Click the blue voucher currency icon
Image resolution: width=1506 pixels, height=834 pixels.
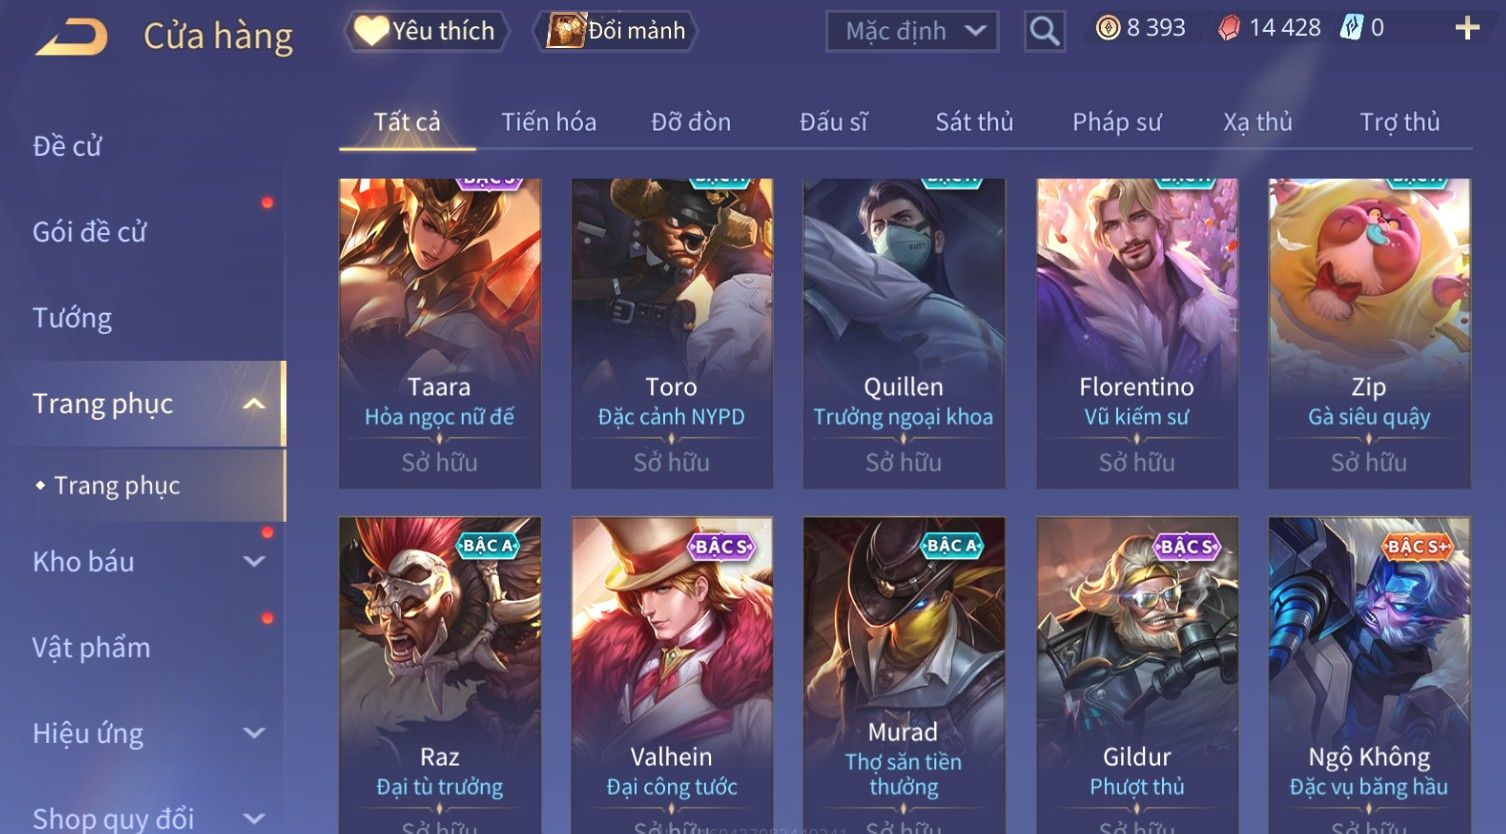1351,28
